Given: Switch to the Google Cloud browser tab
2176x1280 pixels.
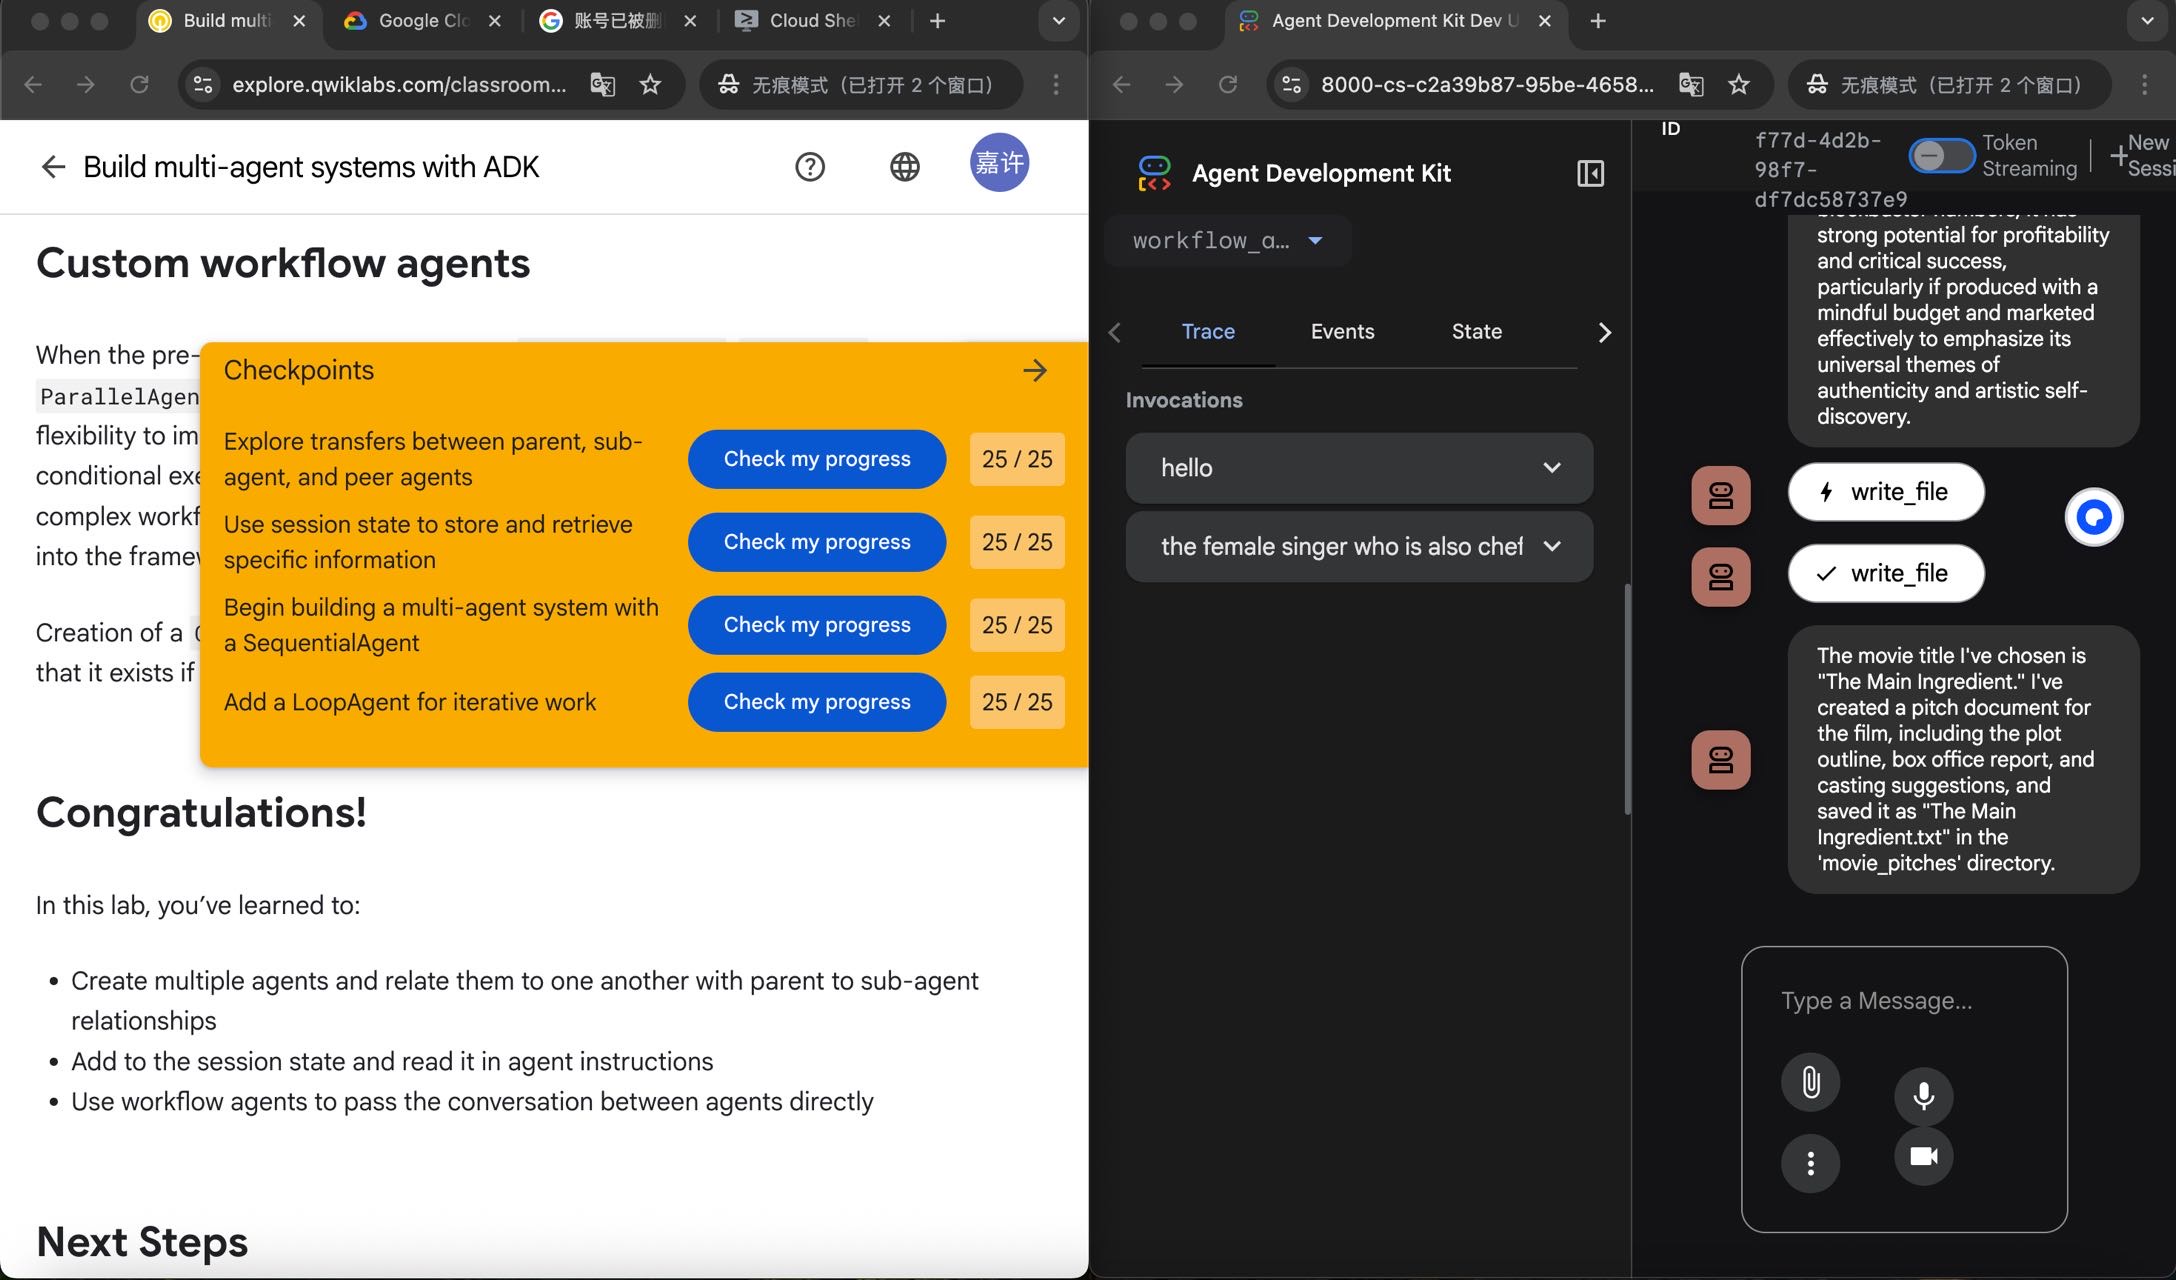Looking at the screenshot, I should coord(421,21).
